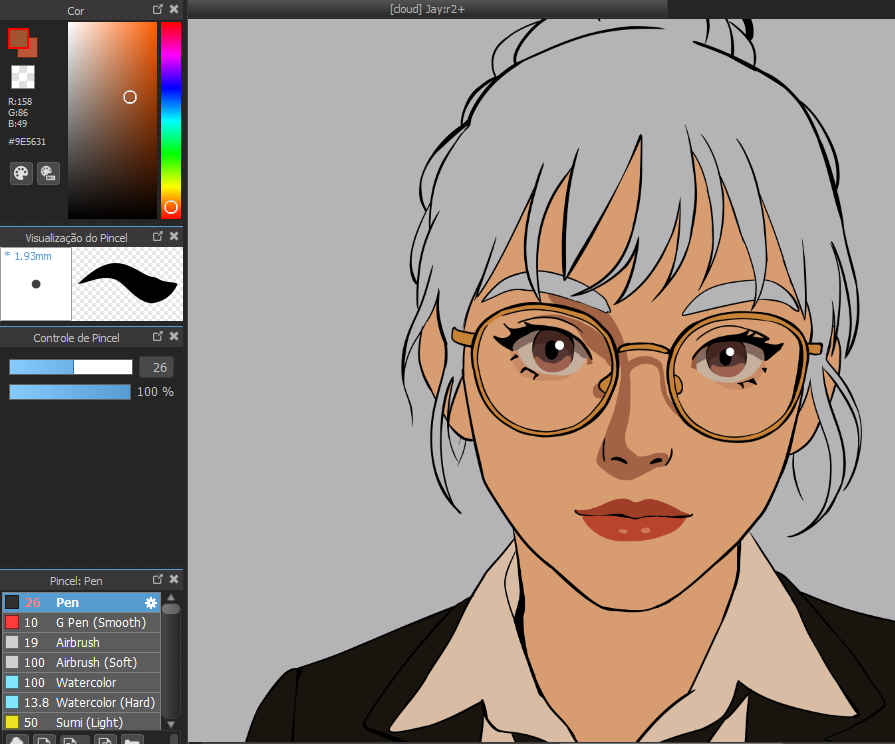Screen dimensions: 895x744
Task: Select the Airbrush brush with size 19
Action: (x=82, y=642)
